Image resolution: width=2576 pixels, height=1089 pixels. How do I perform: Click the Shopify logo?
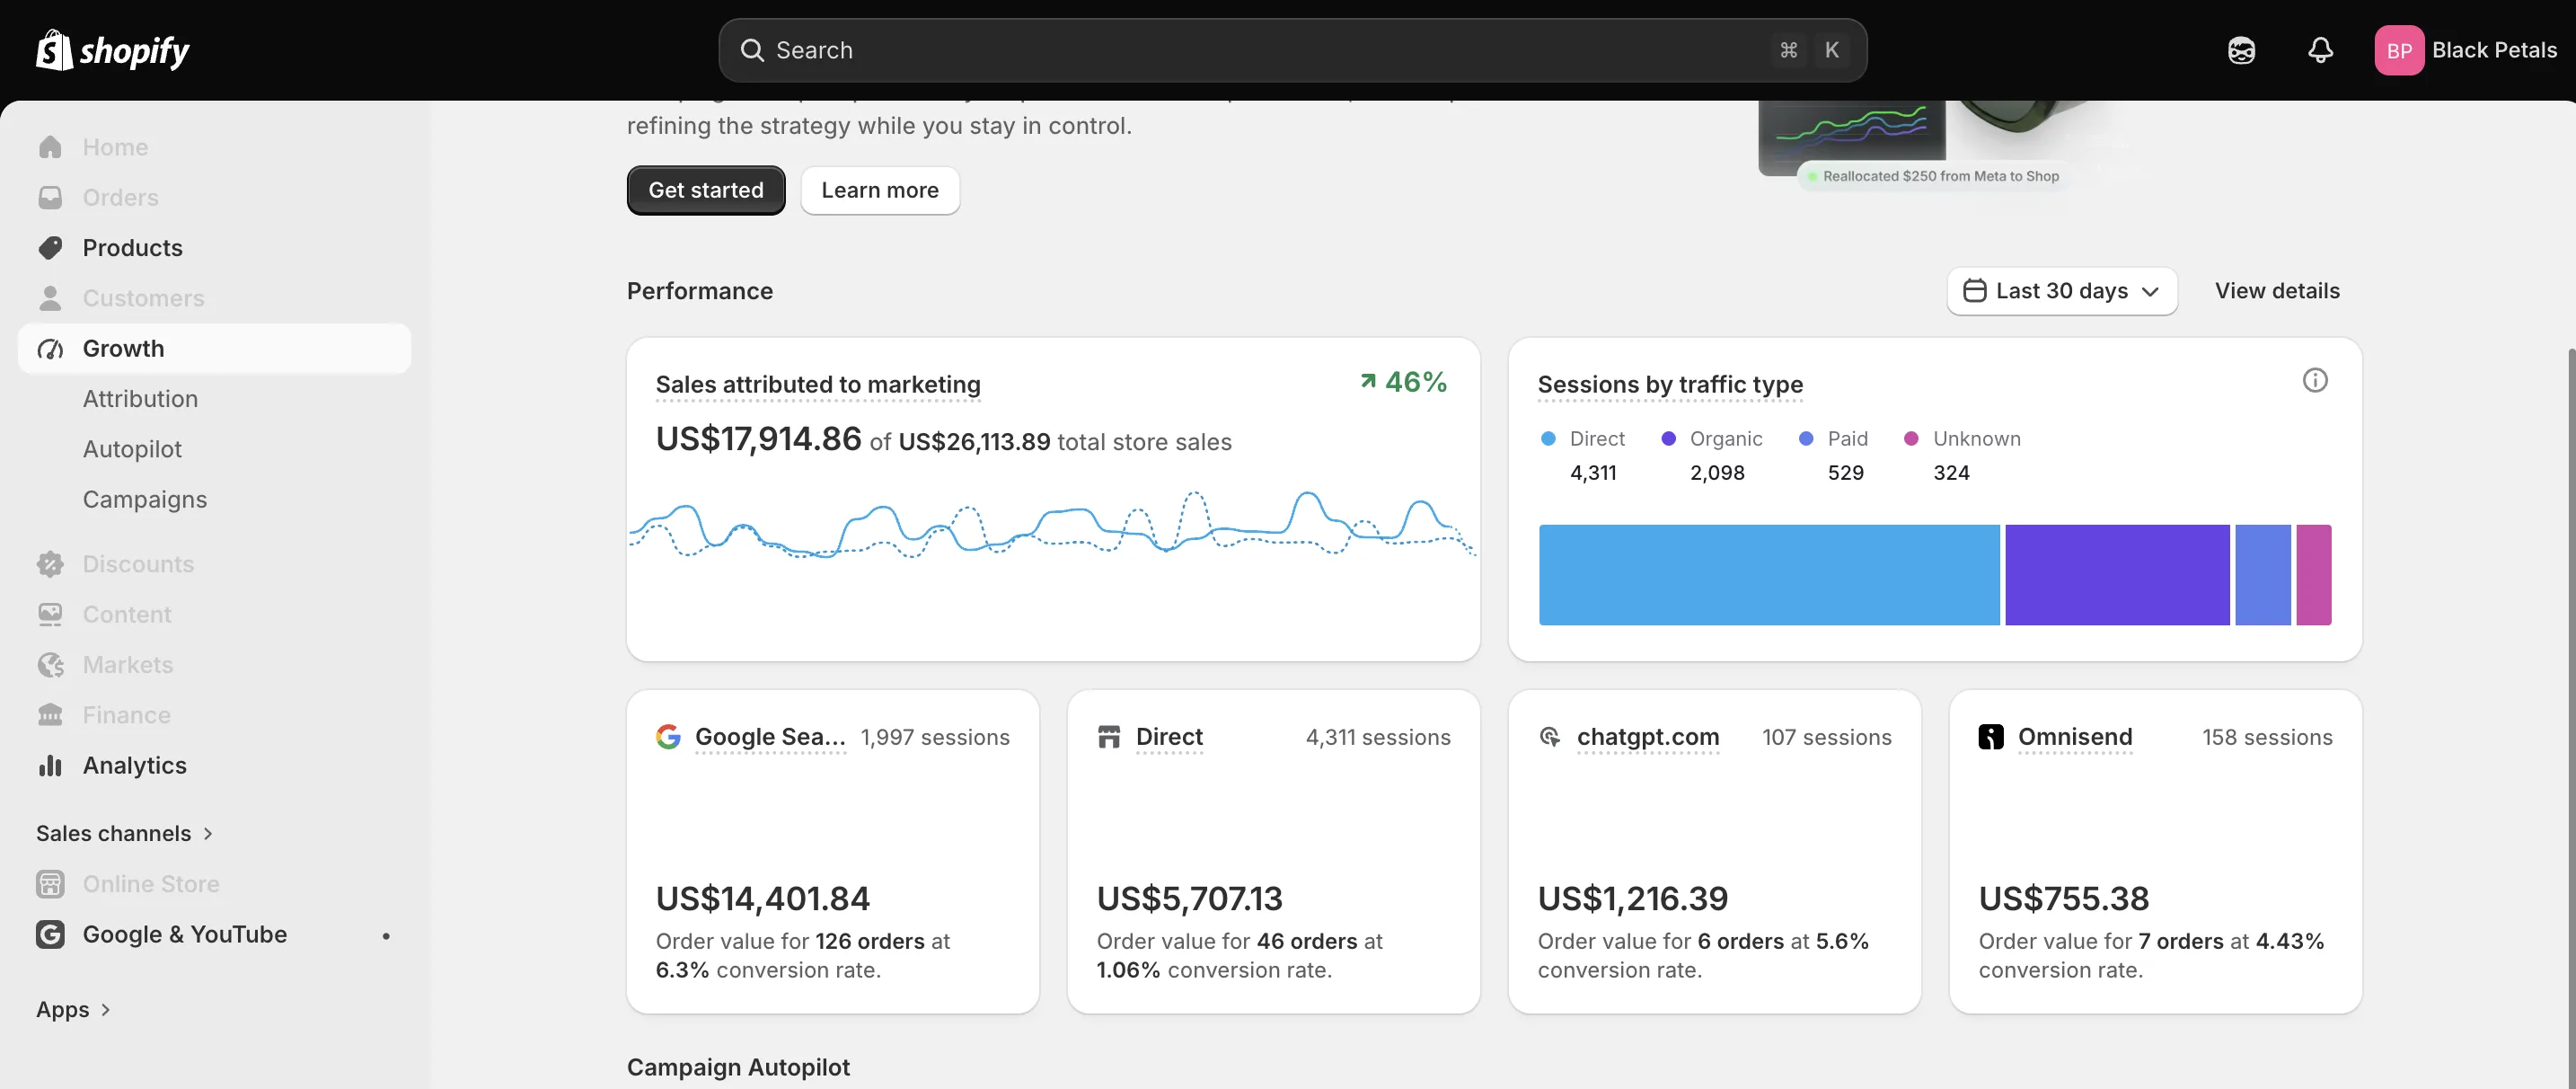pos(112,50)
